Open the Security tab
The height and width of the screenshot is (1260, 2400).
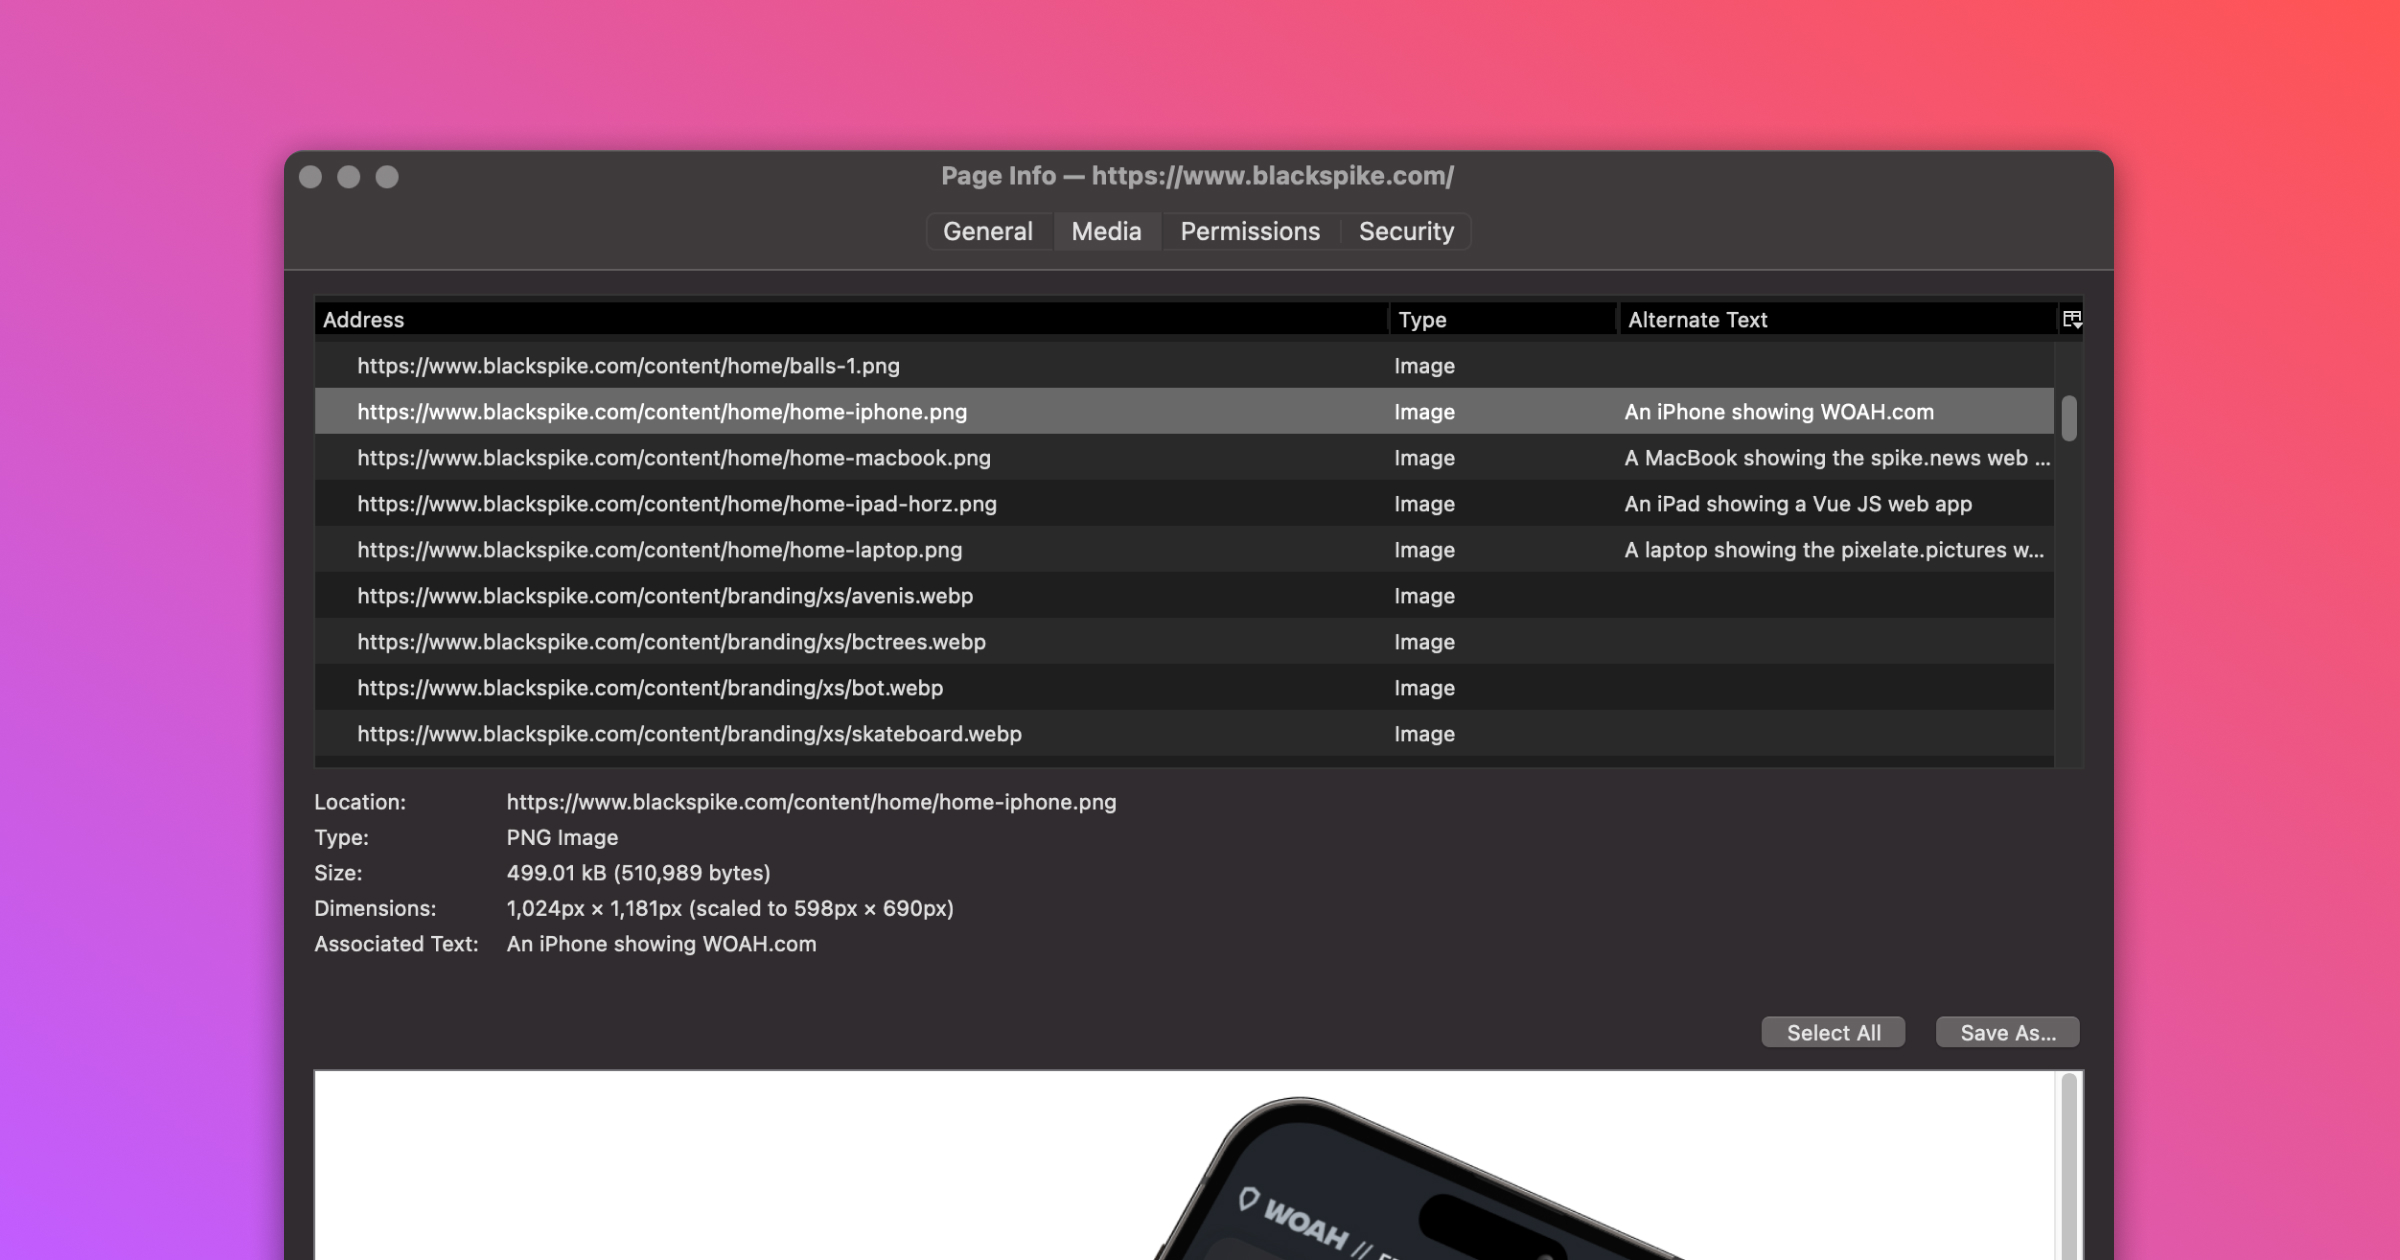[1406, 231]
